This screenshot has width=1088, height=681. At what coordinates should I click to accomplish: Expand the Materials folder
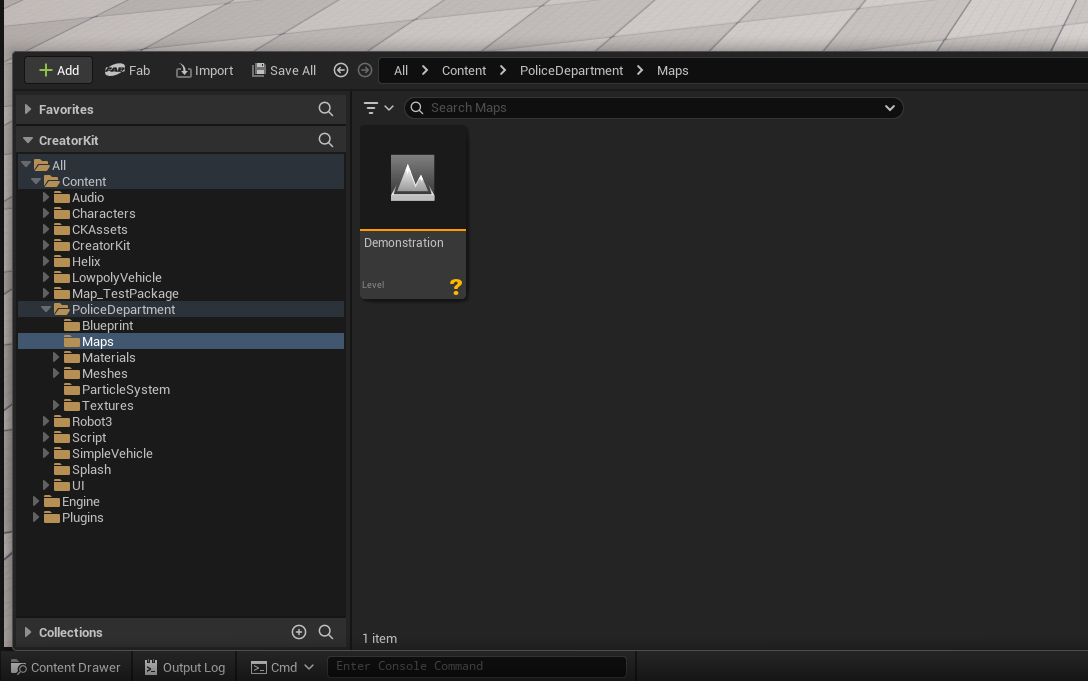pyautogui.click(x=57, y=358)
